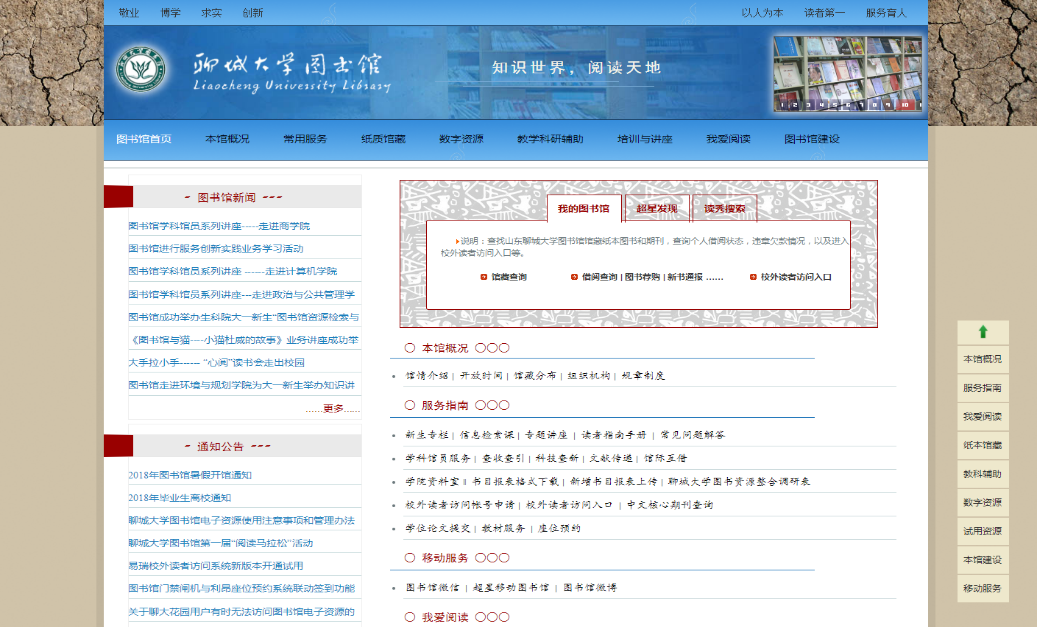
Task: Open news 图书馆学科馆员系列讲座-----走进商学院
Action: coord(219,226)
